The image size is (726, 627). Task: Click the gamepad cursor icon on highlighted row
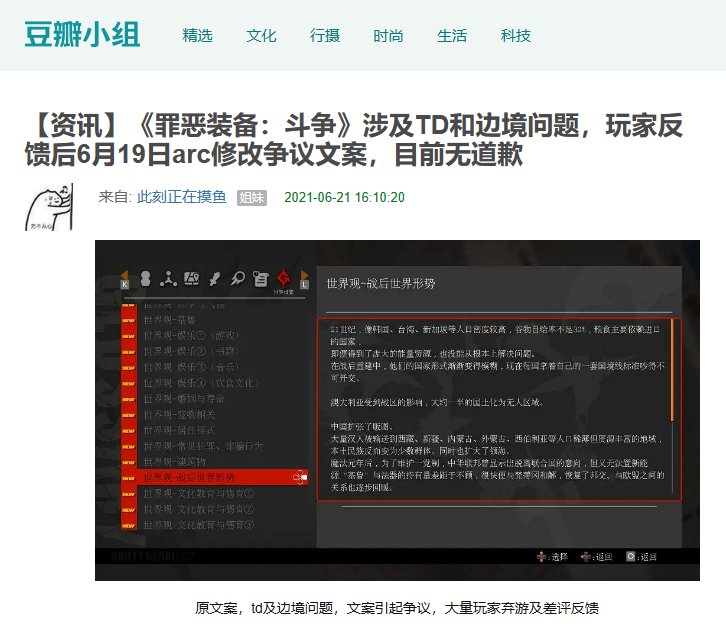(x=300, y=477)
